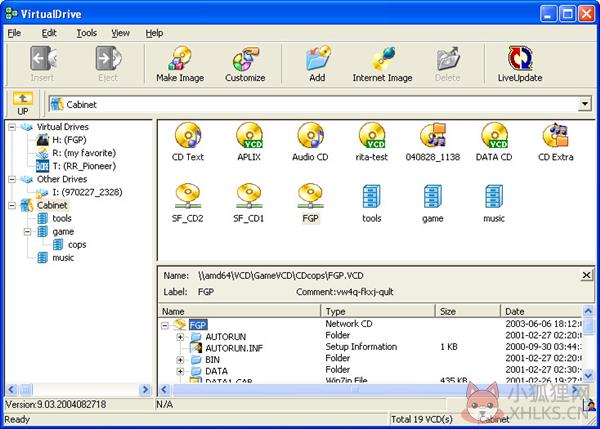The width and height of the screenshot is (600, 429).
Task: Open the Help menu
Action: 154,33
